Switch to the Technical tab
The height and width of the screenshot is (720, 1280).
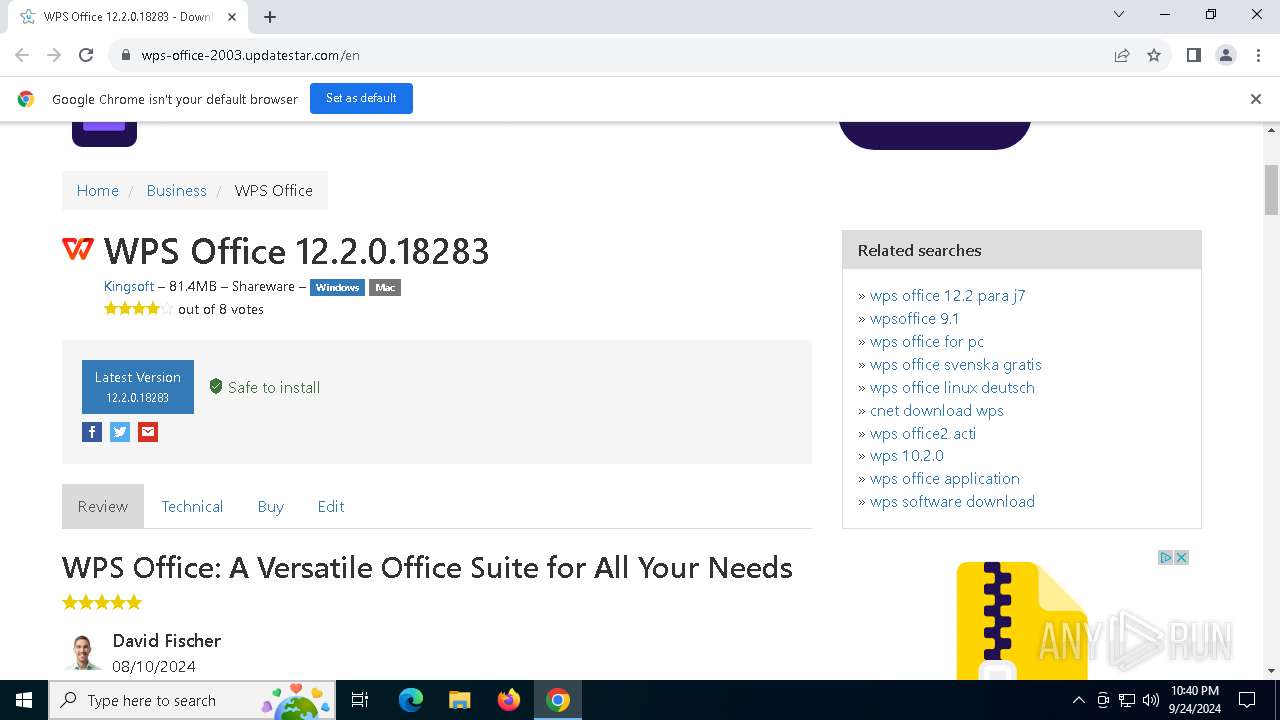click(x=192, y=506)
